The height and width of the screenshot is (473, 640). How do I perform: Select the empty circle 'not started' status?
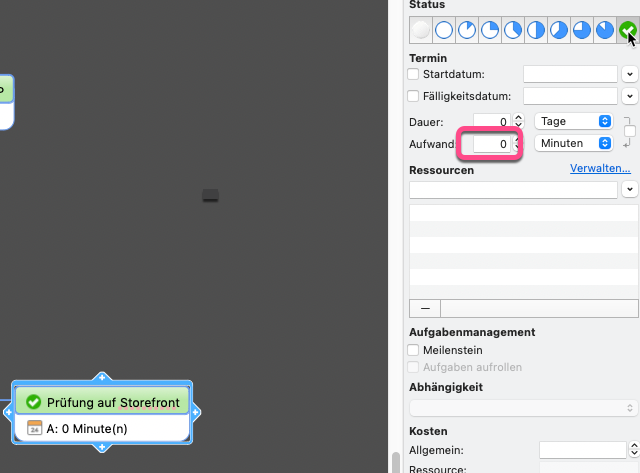pyautogui.click(x=444, y=30)
